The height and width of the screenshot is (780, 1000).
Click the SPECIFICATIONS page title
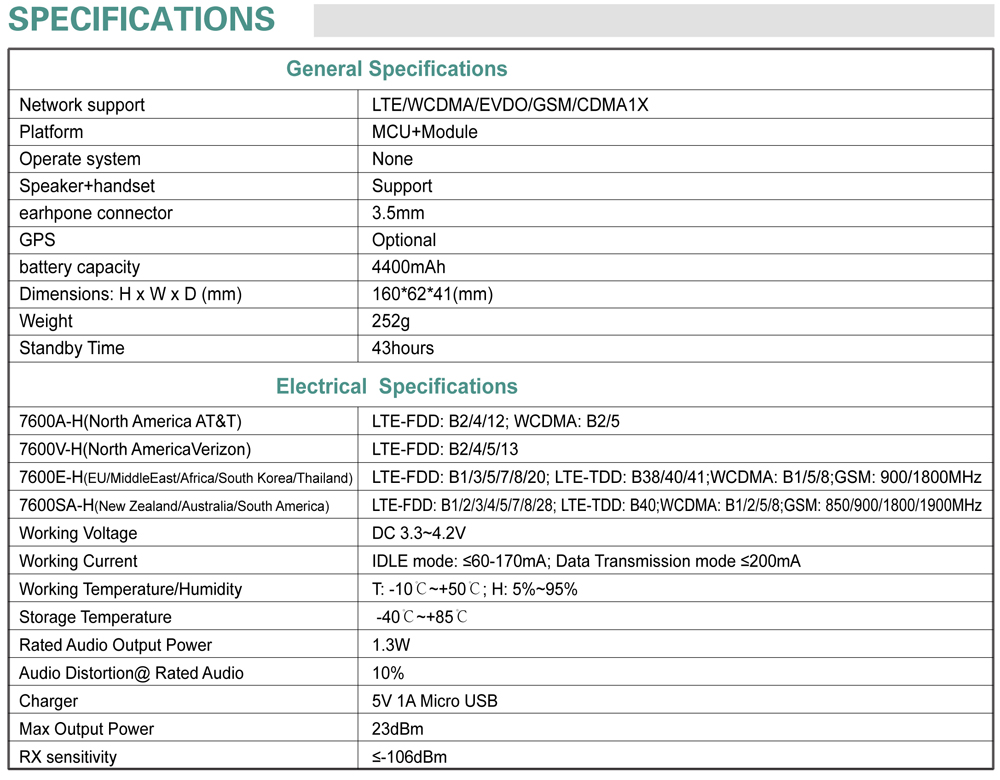(141, 19)
